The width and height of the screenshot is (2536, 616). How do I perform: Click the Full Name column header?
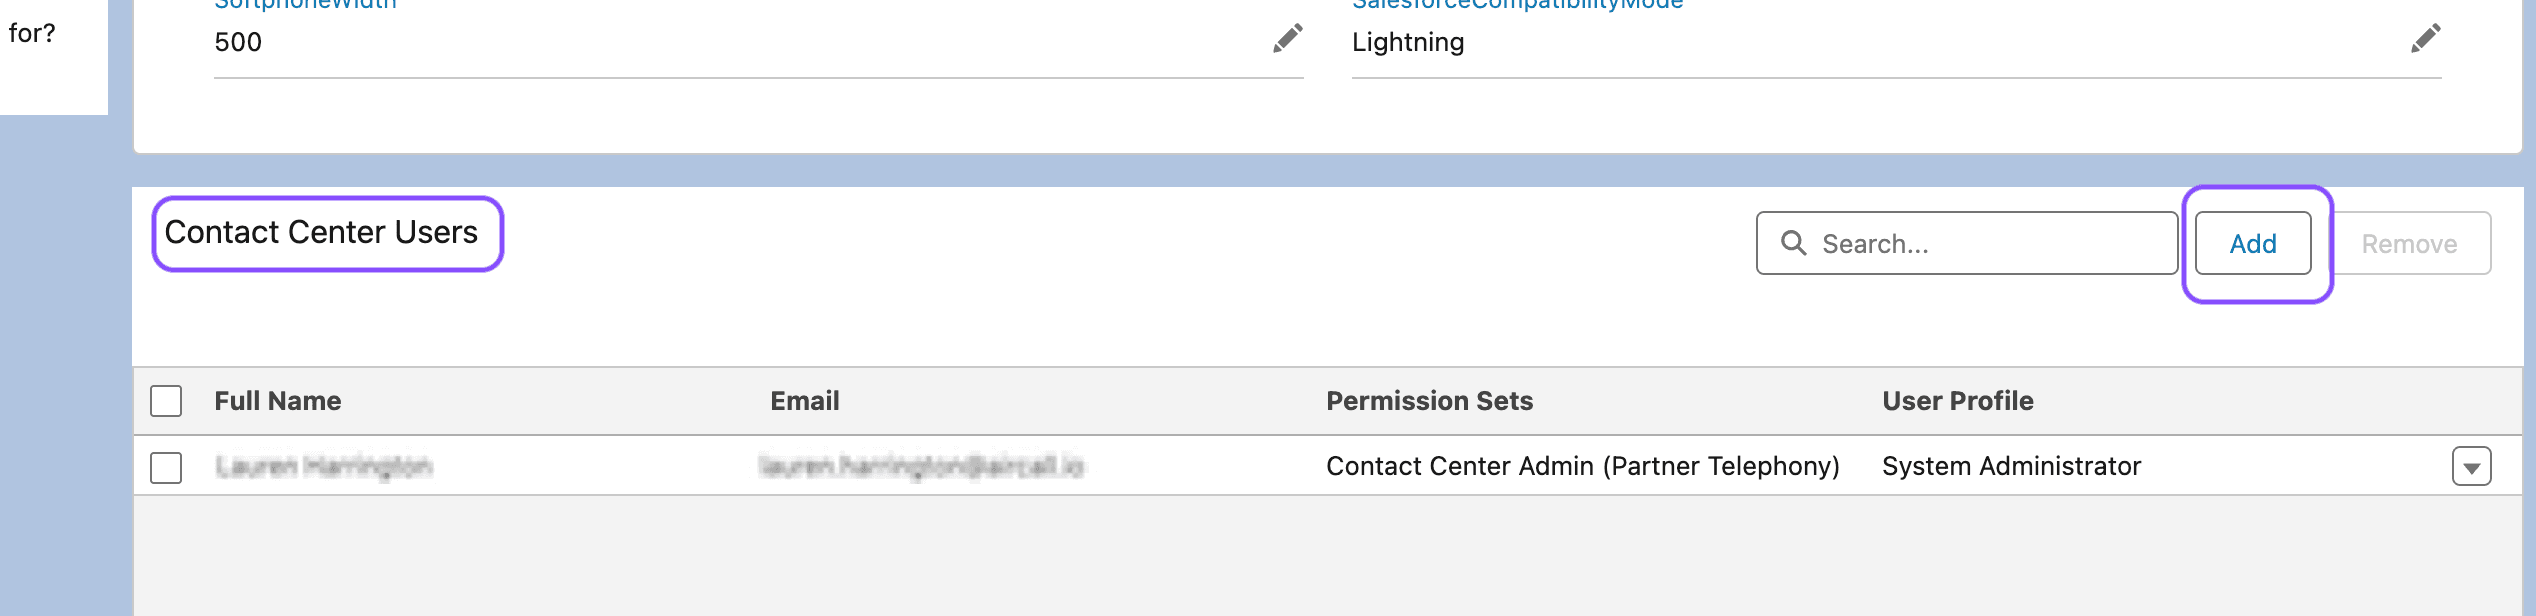pyautogui.click(x=278, y=400)
